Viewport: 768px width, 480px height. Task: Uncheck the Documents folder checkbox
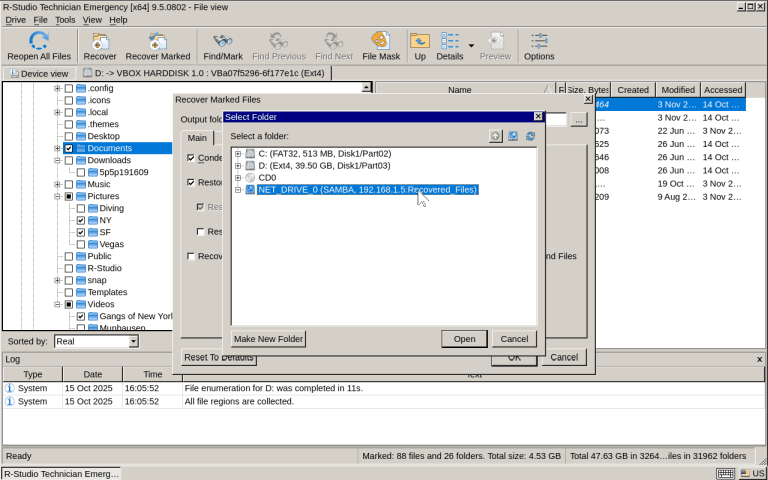(x=69, y=148)
